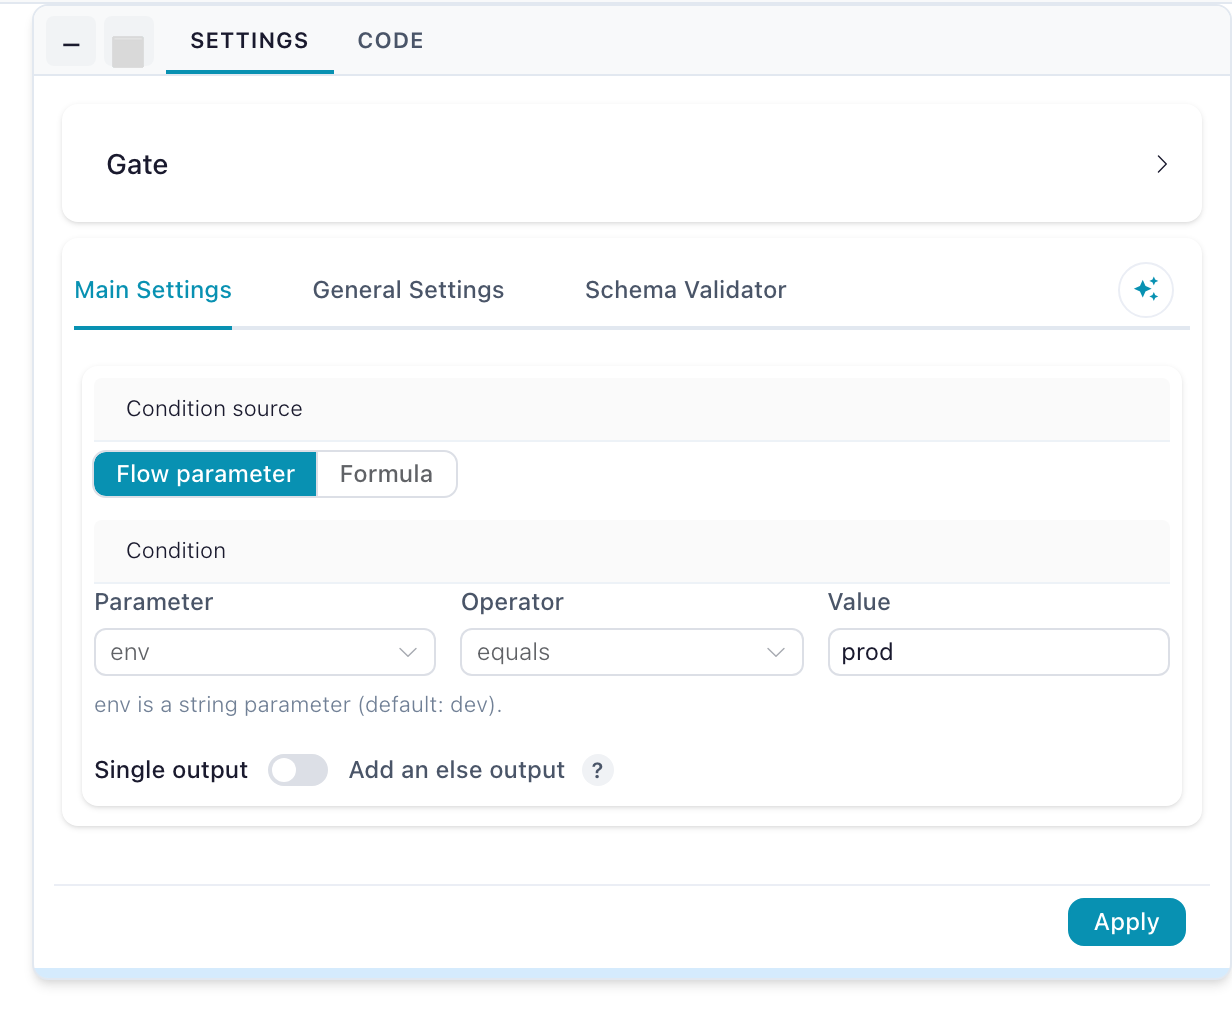Minimize the panel with the dash icon

[x=71, y=43]
